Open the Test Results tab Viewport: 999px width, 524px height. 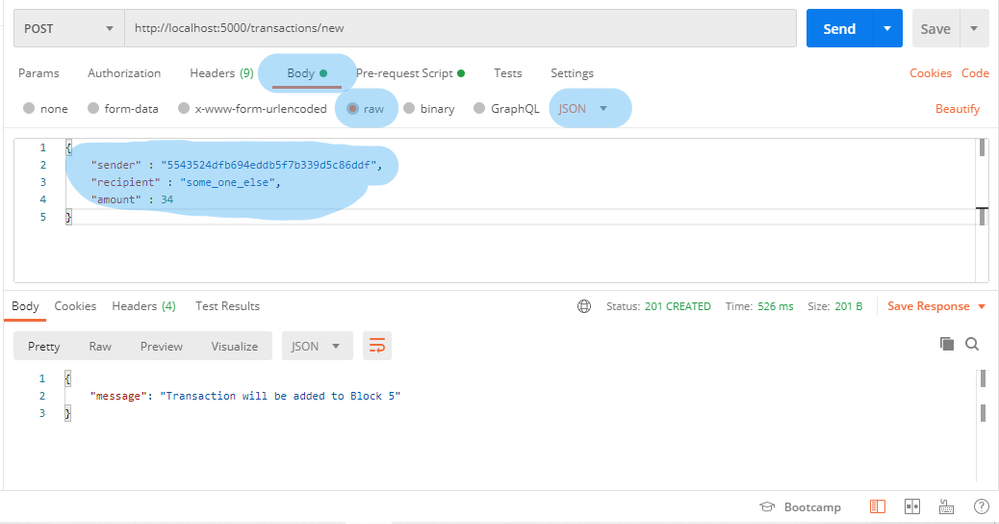click(x=227, y=306)
